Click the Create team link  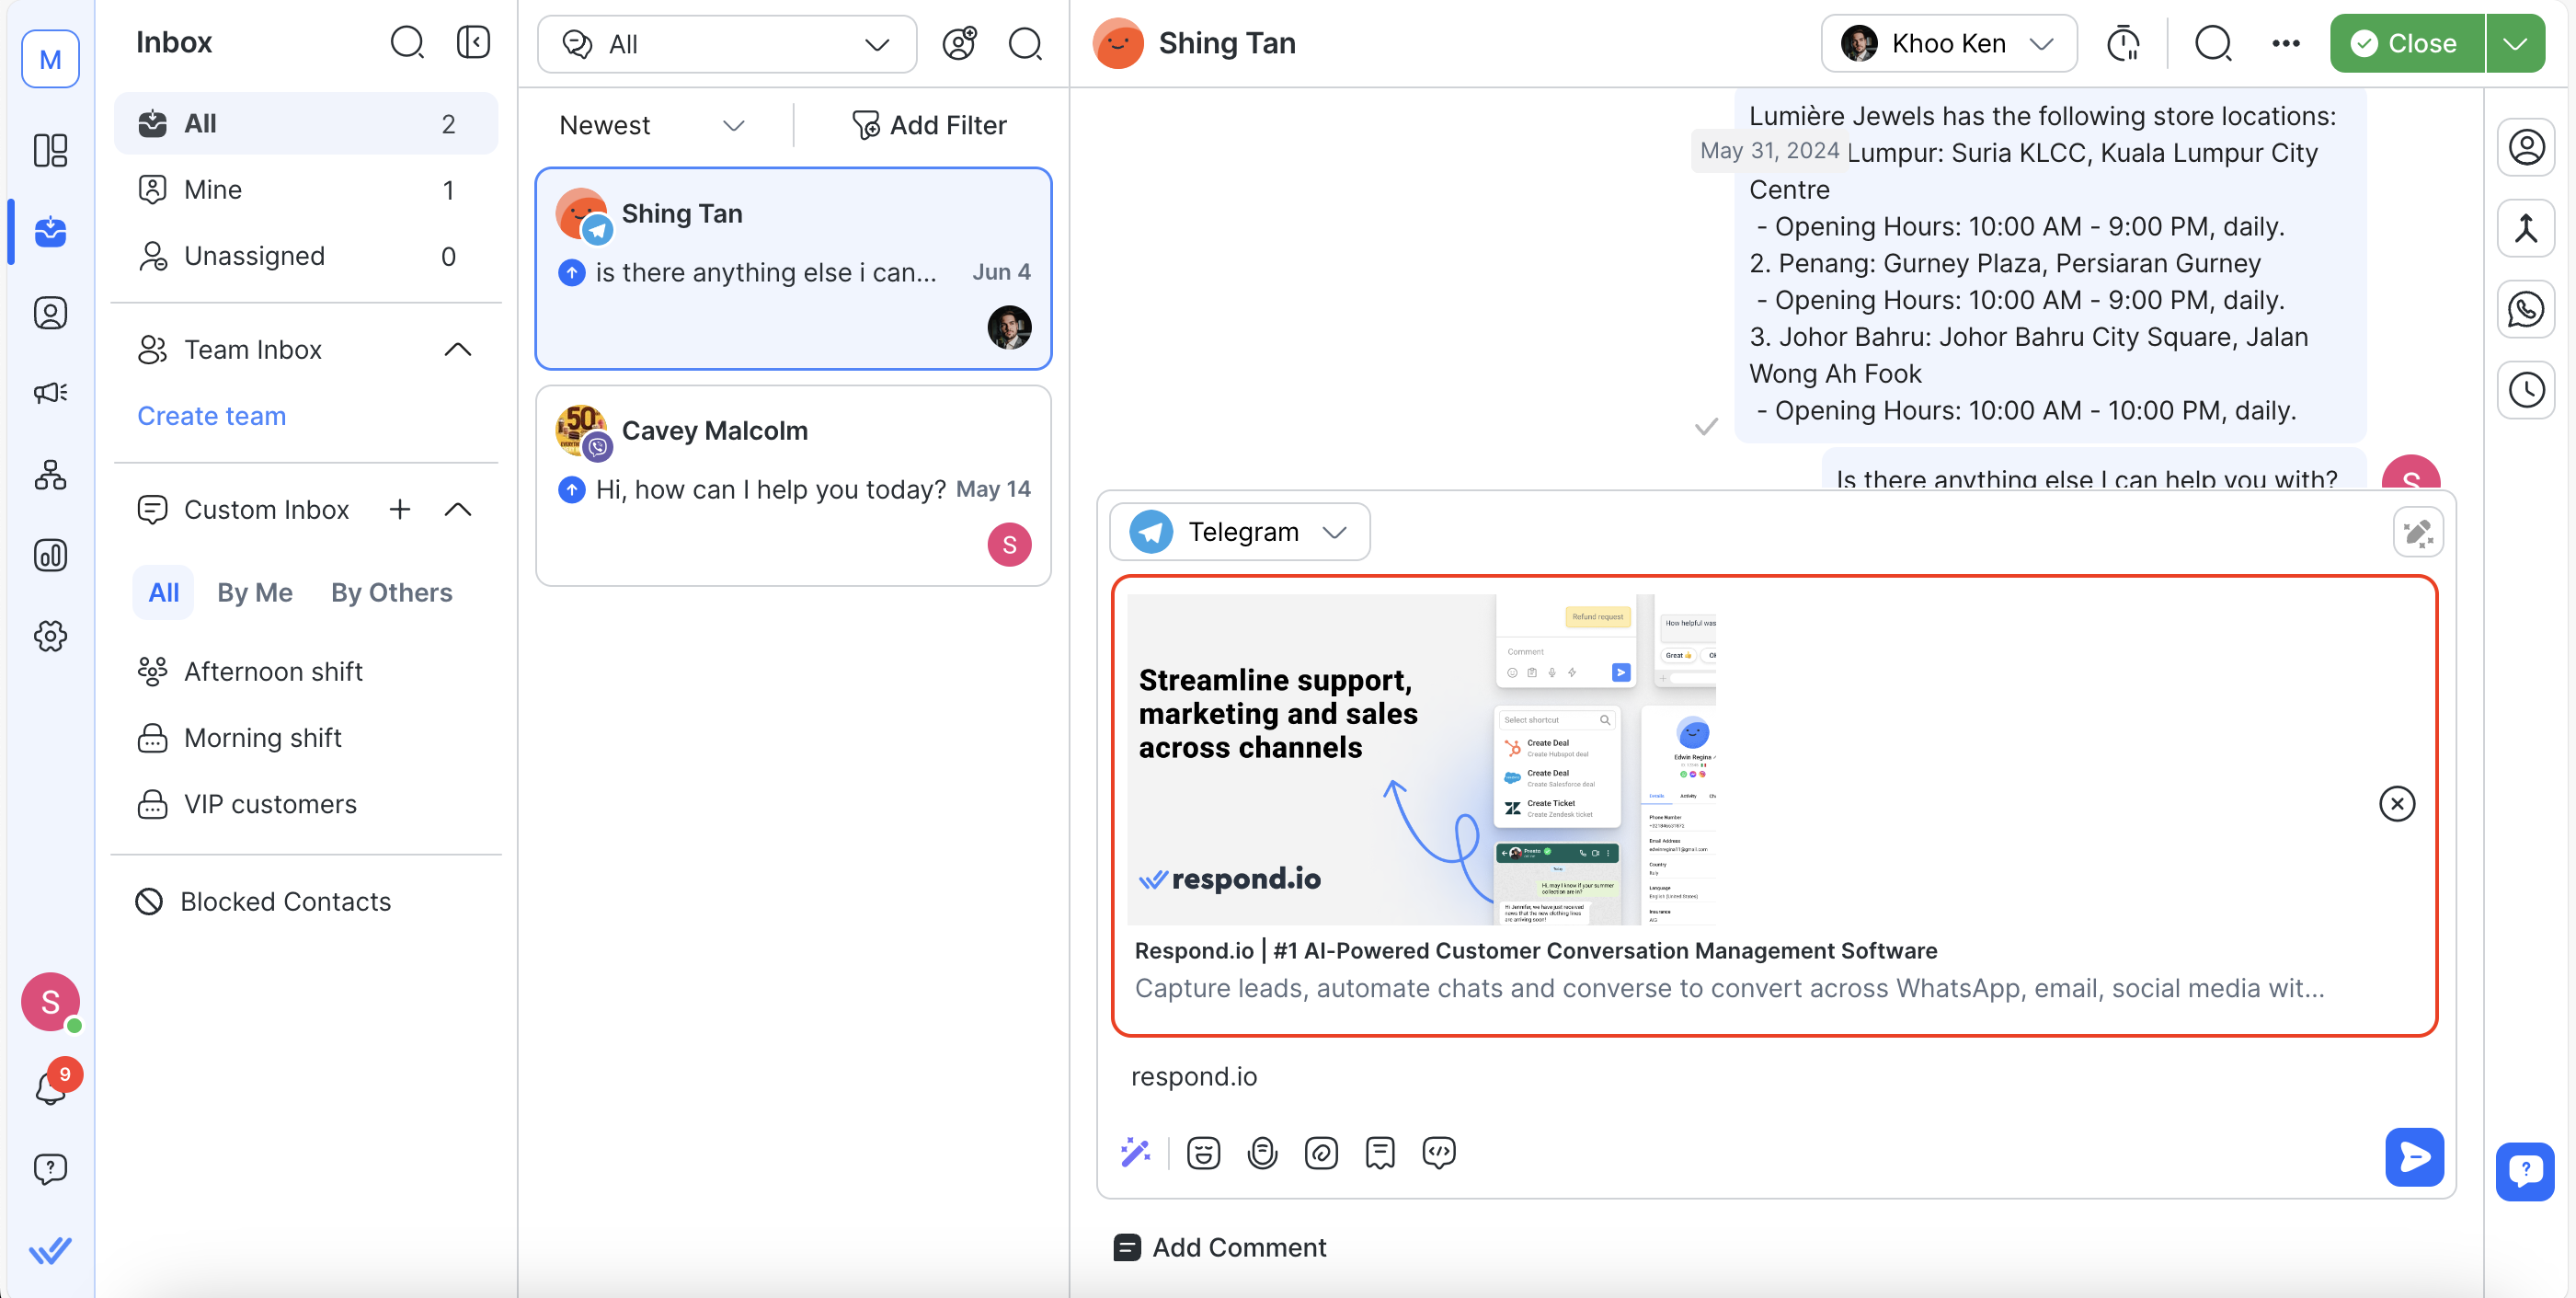(x=211, y=416)
